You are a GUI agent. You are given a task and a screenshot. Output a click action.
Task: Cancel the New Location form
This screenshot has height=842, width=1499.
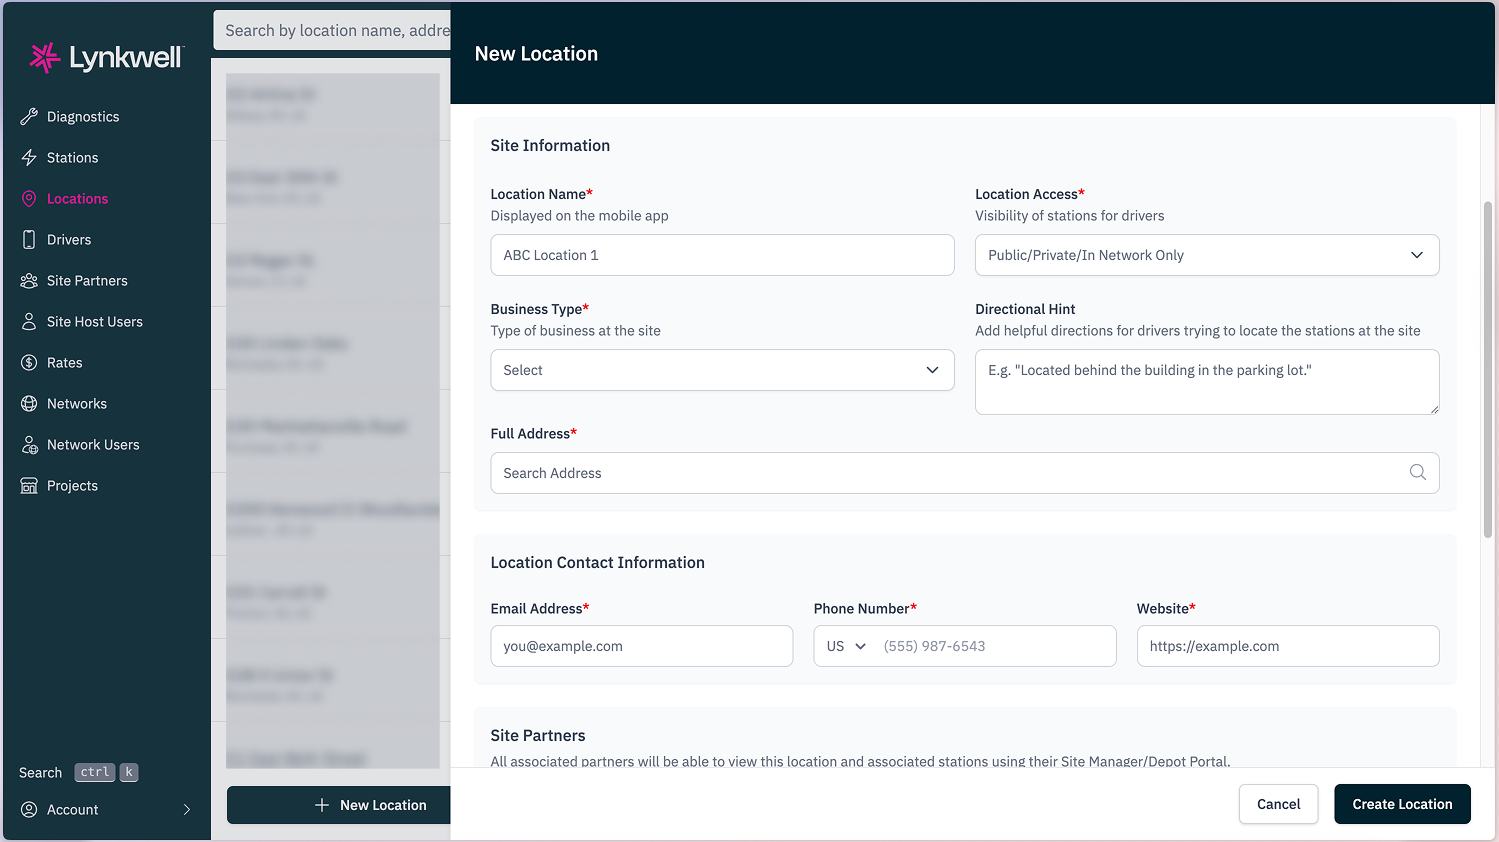point(1278,804)
